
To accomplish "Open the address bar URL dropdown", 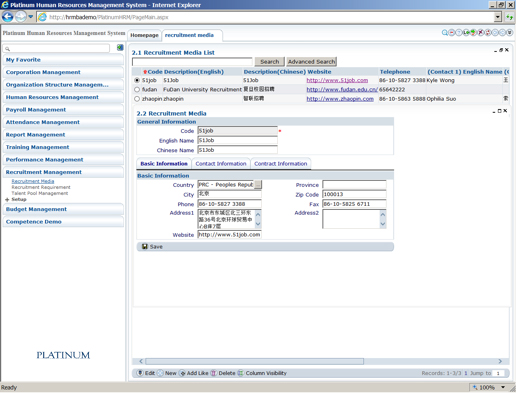I will point(498,17).
